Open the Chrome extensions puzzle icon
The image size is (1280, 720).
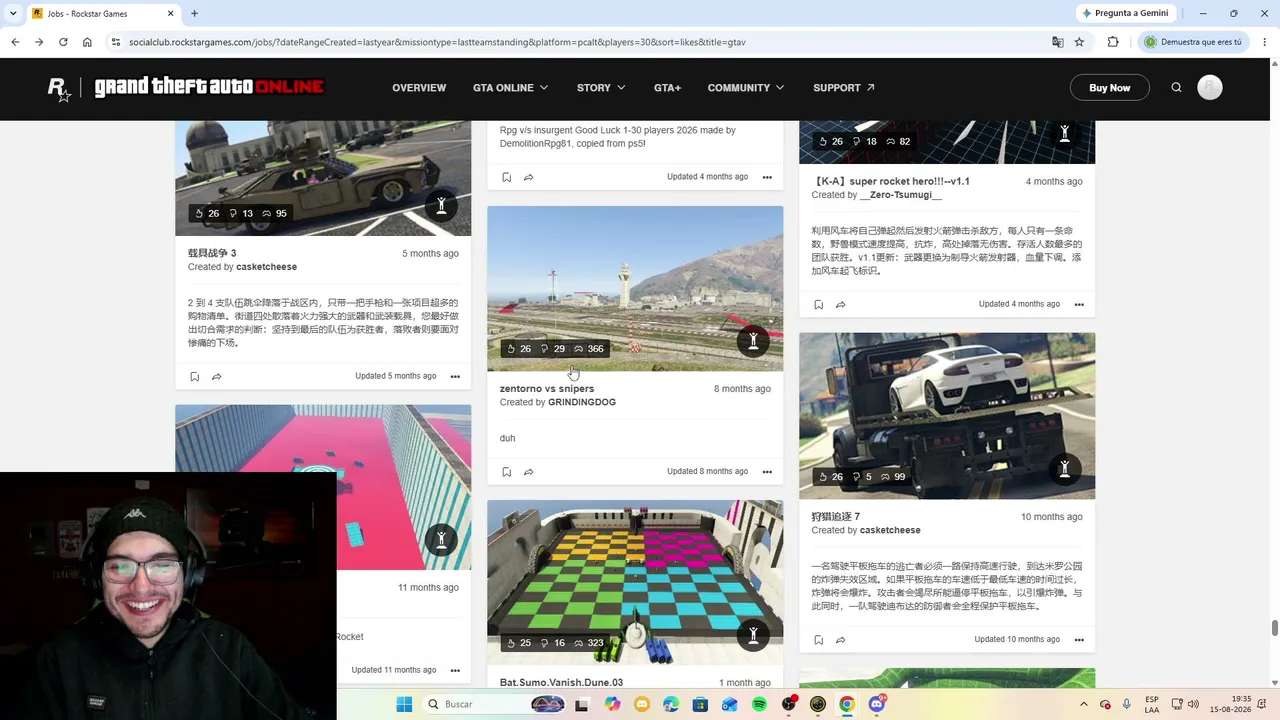click(1113, 42)
